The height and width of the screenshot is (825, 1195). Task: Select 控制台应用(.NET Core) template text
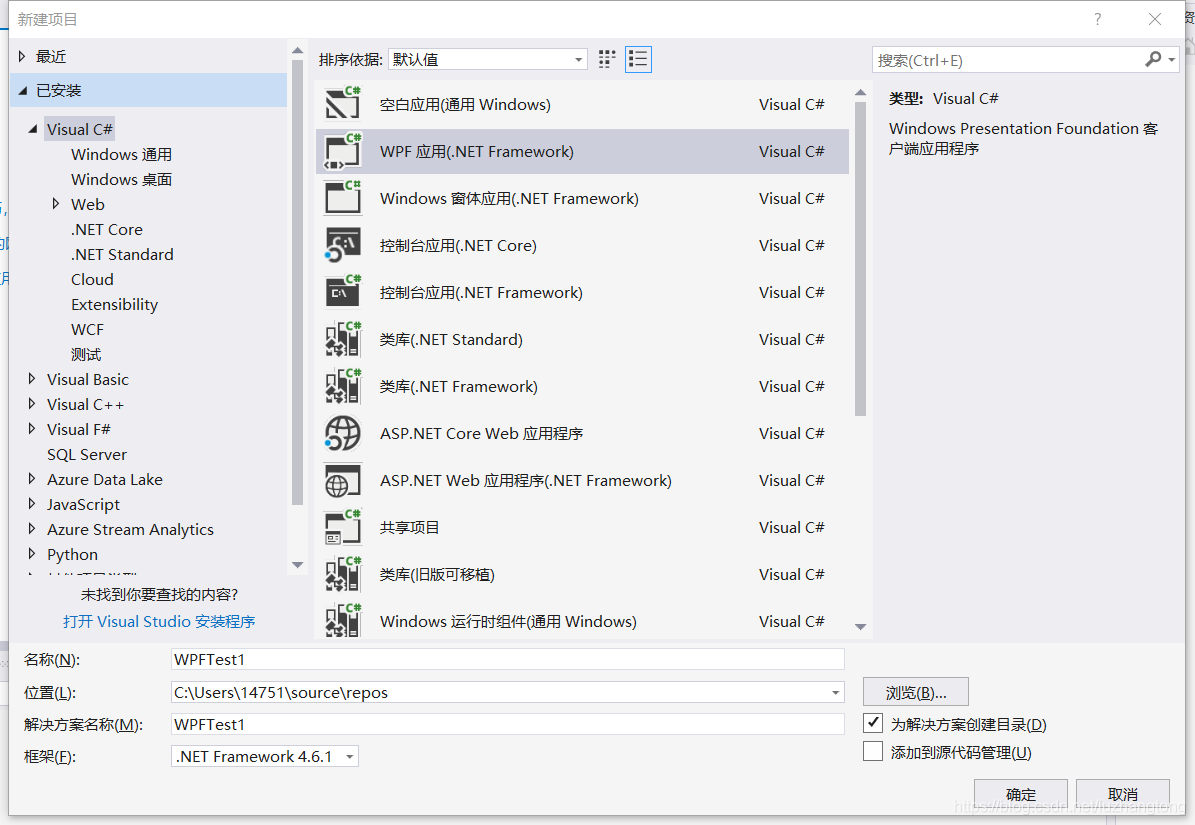coord(458,245)
